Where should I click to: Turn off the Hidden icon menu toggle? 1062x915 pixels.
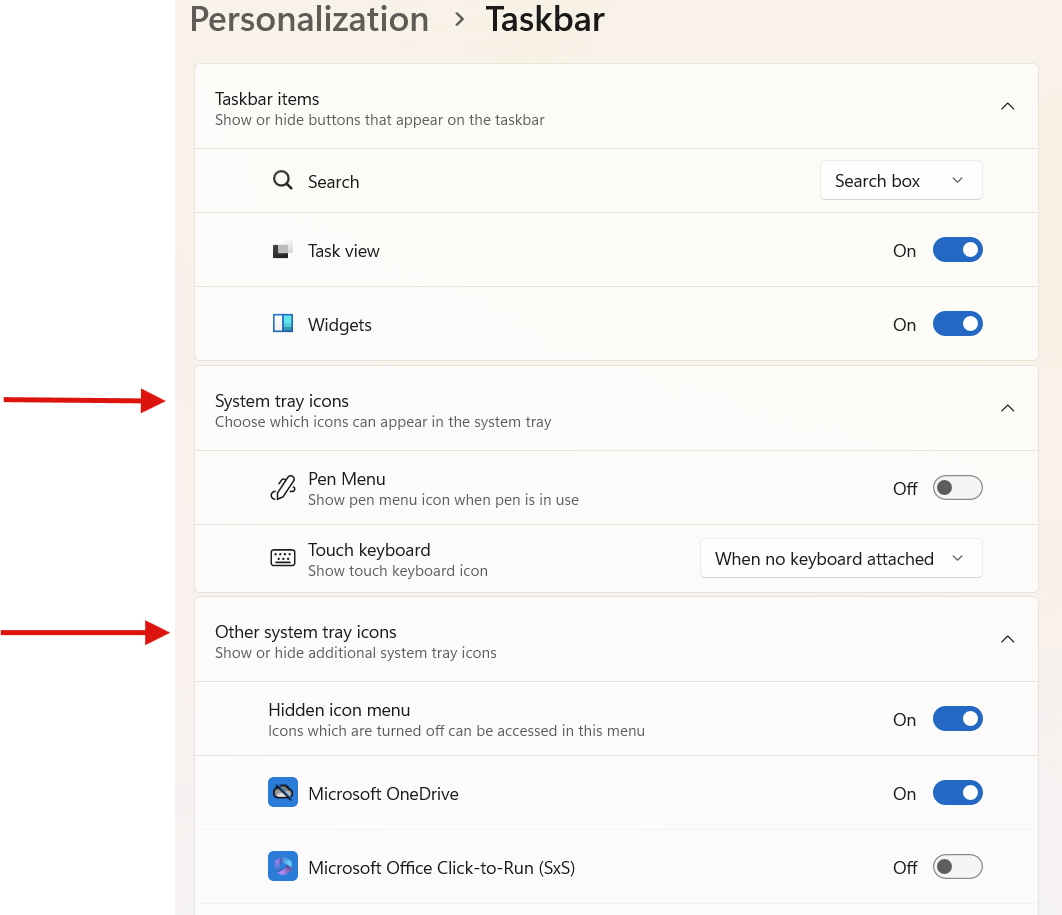(957, 718)
